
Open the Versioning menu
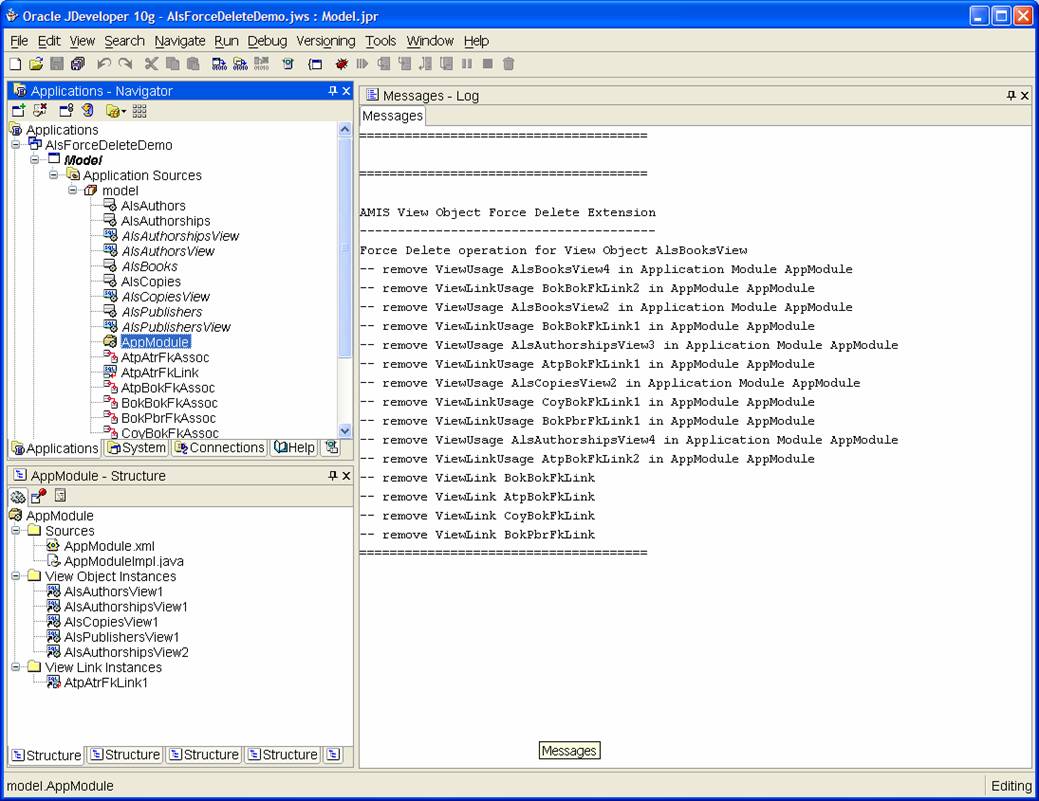(325, 41)
